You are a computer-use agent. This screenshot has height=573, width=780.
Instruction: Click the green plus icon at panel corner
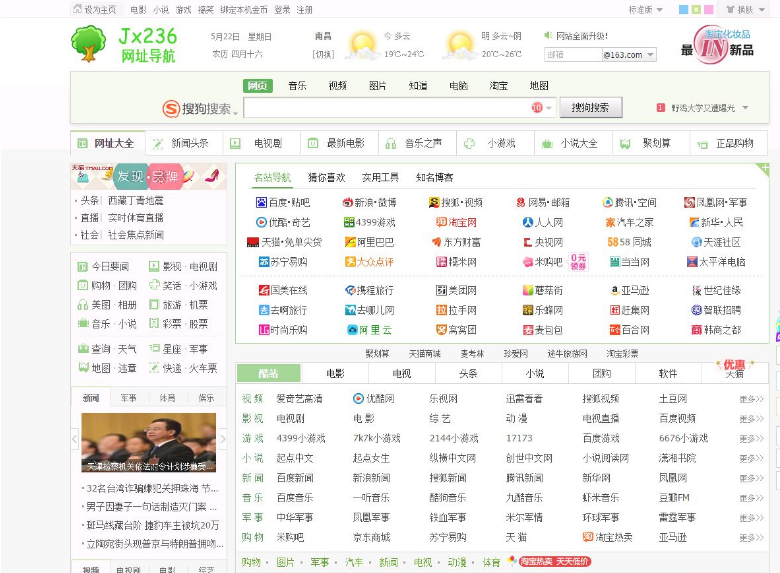[765, 168]
